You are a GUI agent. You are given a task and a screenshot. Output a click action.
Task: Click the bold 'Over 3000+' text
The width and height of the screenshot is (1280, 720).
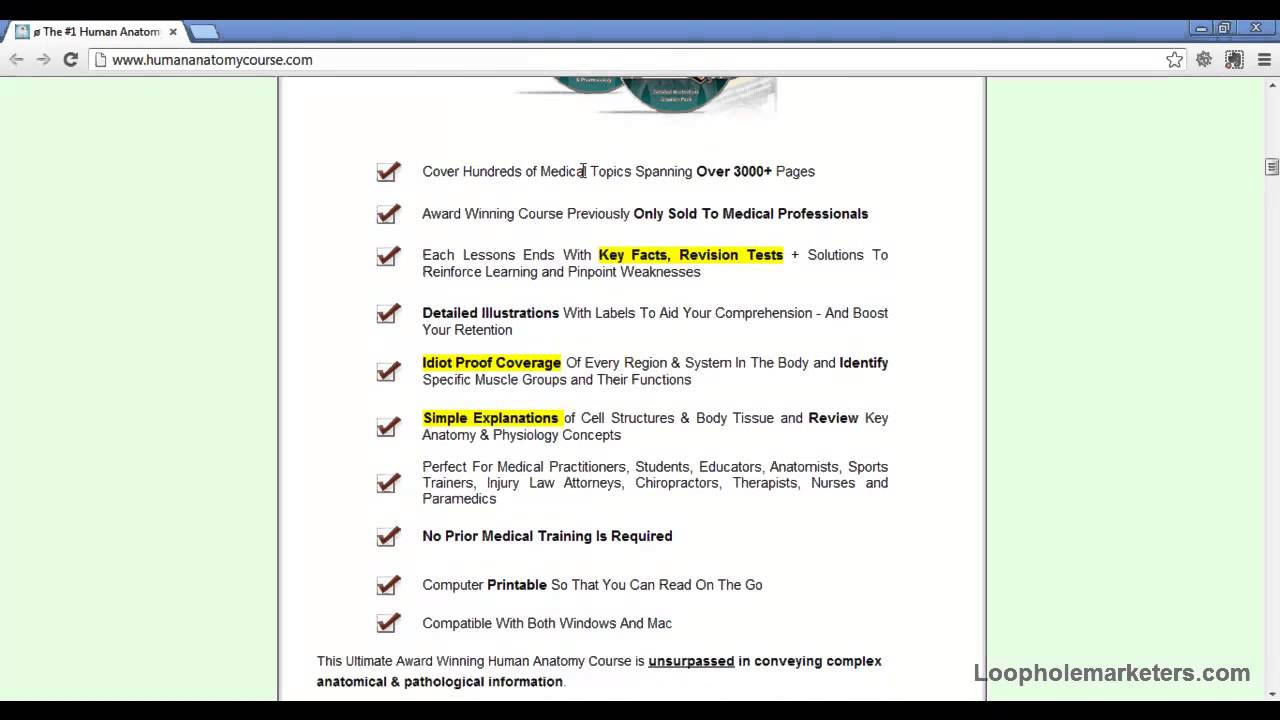(734, 171)
